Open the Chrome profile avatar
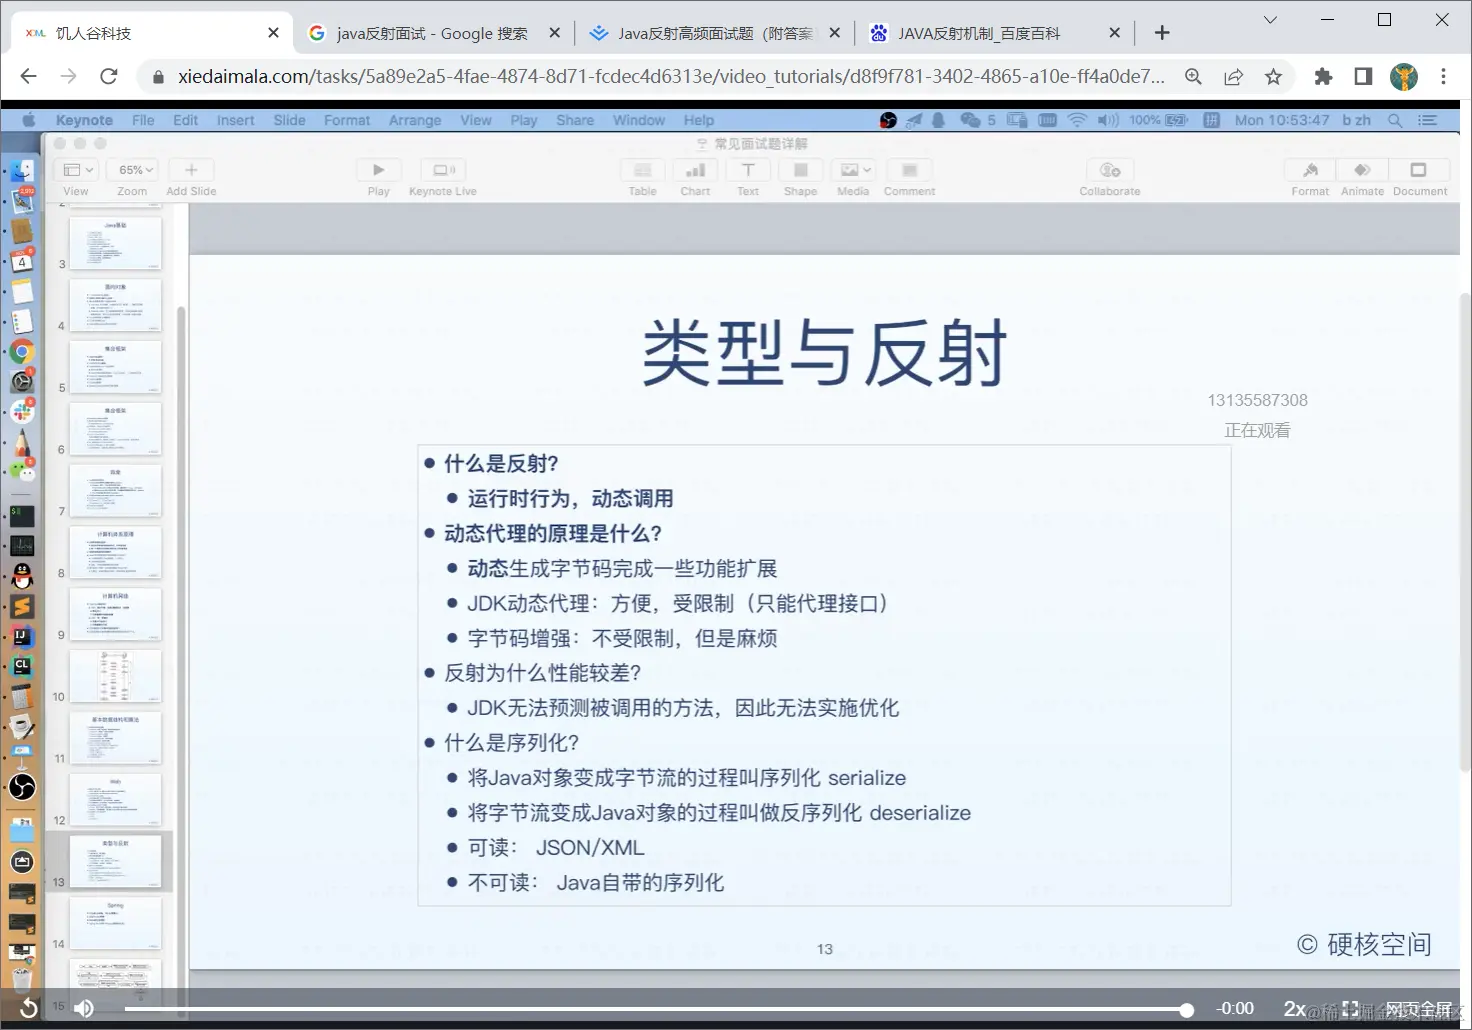 click(1404, 76)
